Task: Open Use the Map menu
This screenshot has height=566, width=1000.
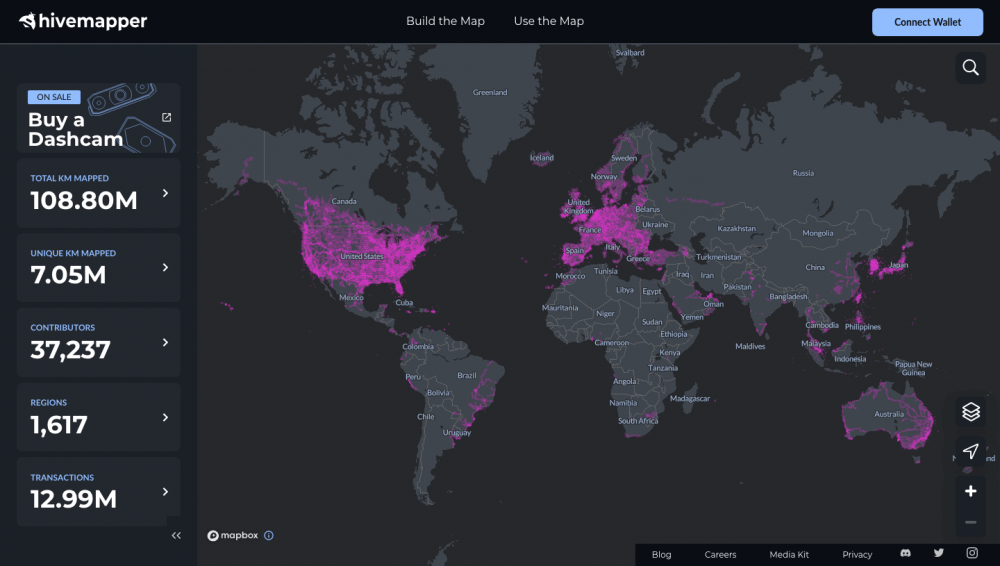Action: 548,21
